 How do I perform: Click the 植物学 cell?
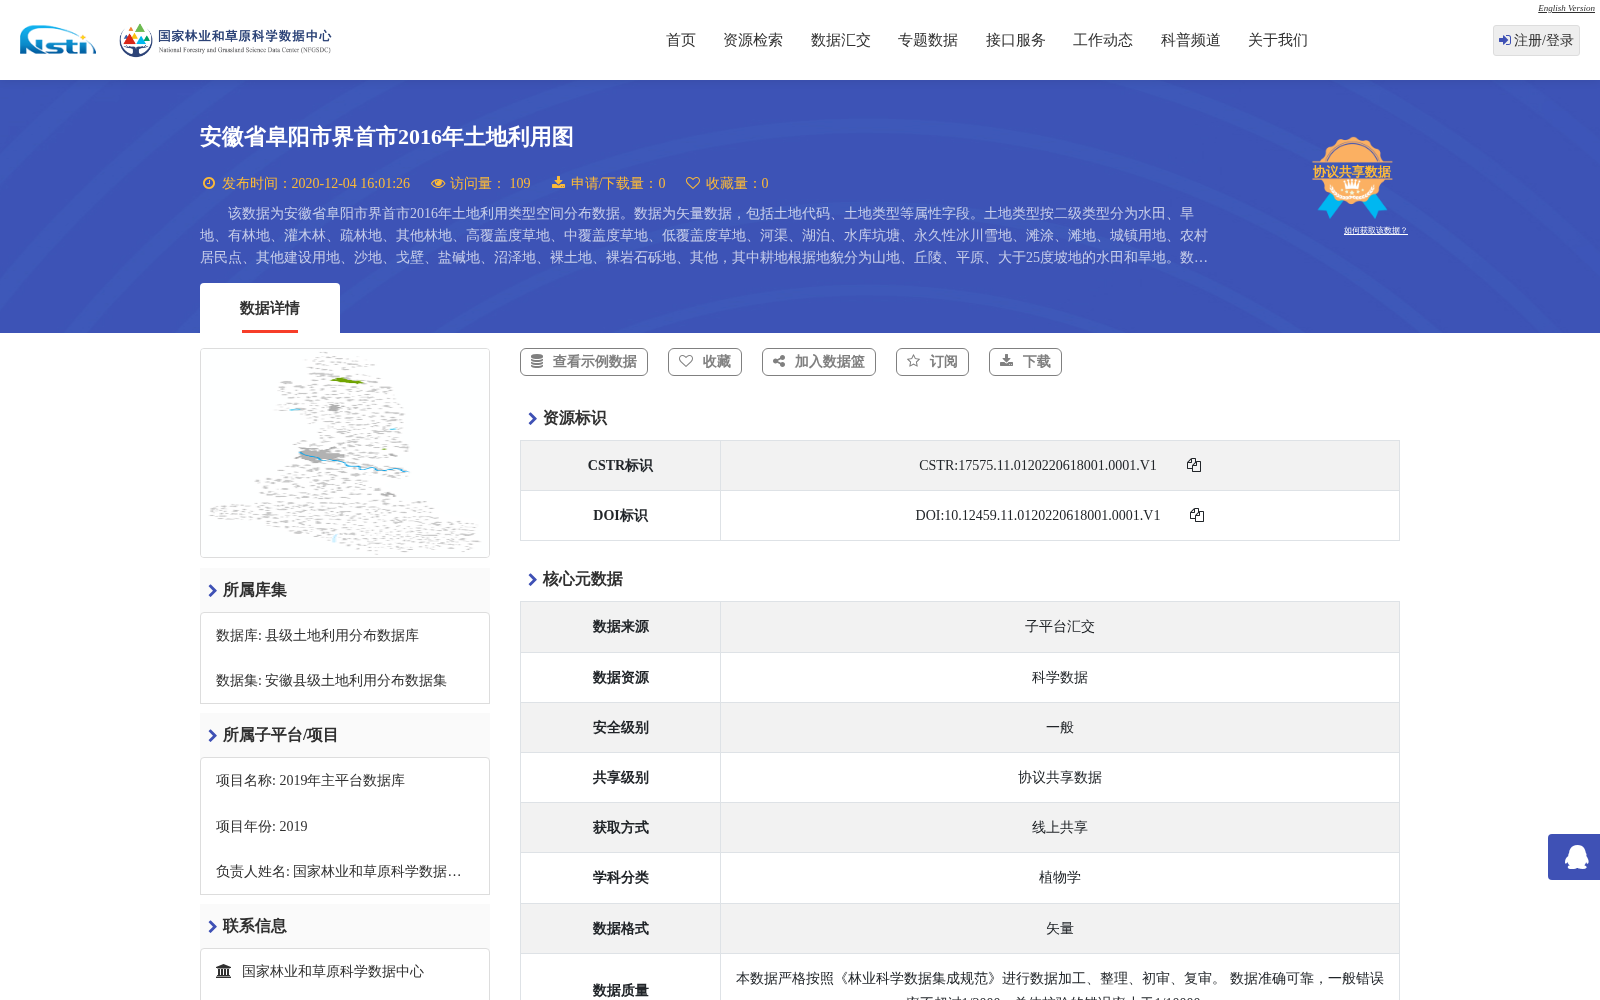1060,877
